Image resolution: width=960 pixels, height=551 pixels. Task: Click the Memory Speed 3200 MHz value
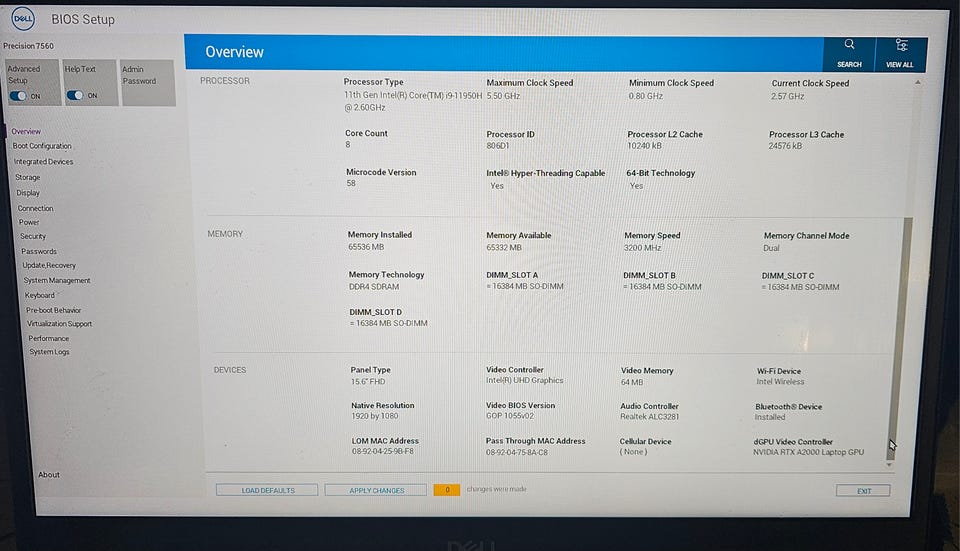[x=642, y=247]
